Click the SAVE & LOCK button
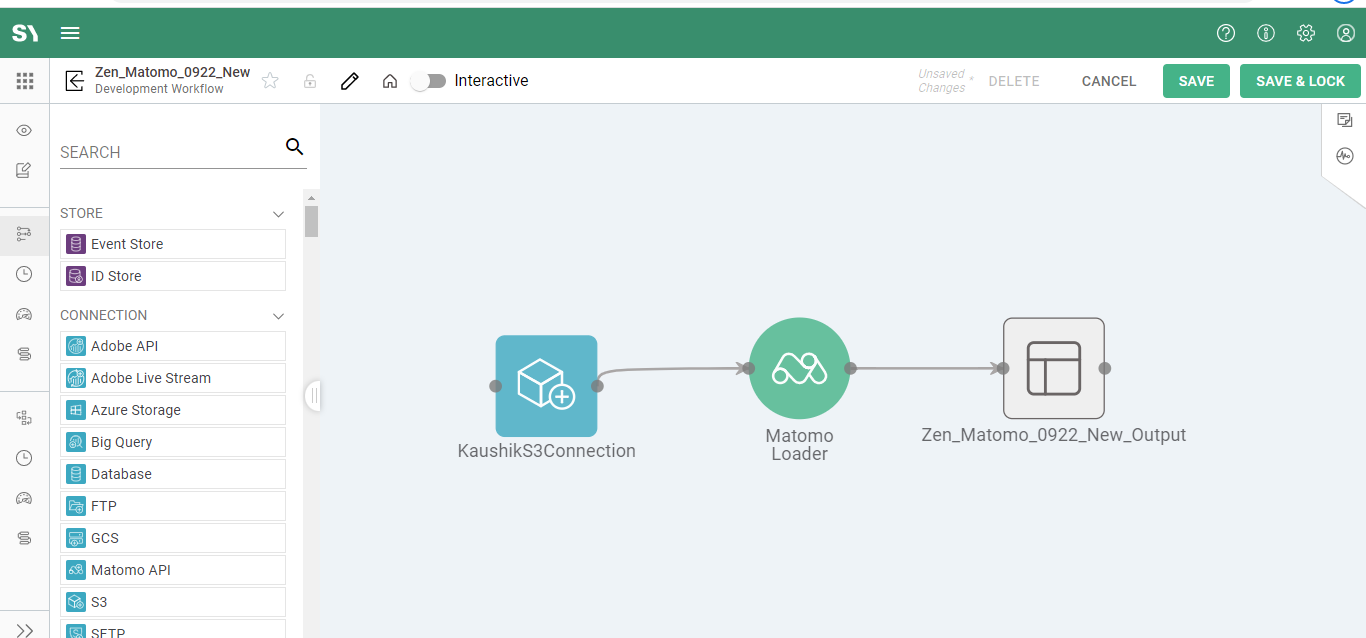Image resolution: width=1366 pixels, height=638 pixels. [1299, 81]
